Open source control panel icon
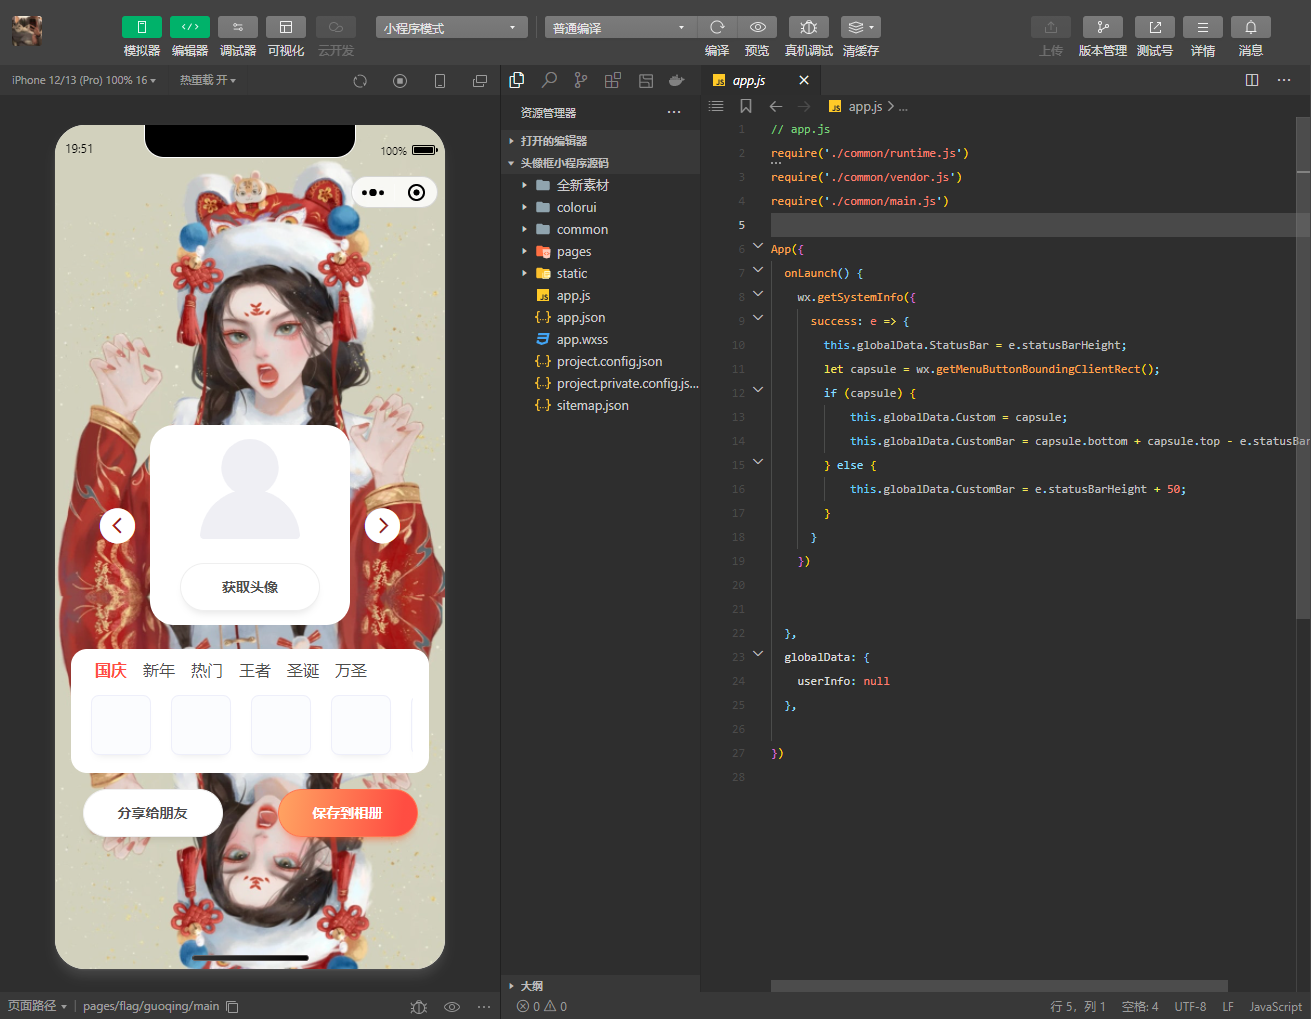 581,81
